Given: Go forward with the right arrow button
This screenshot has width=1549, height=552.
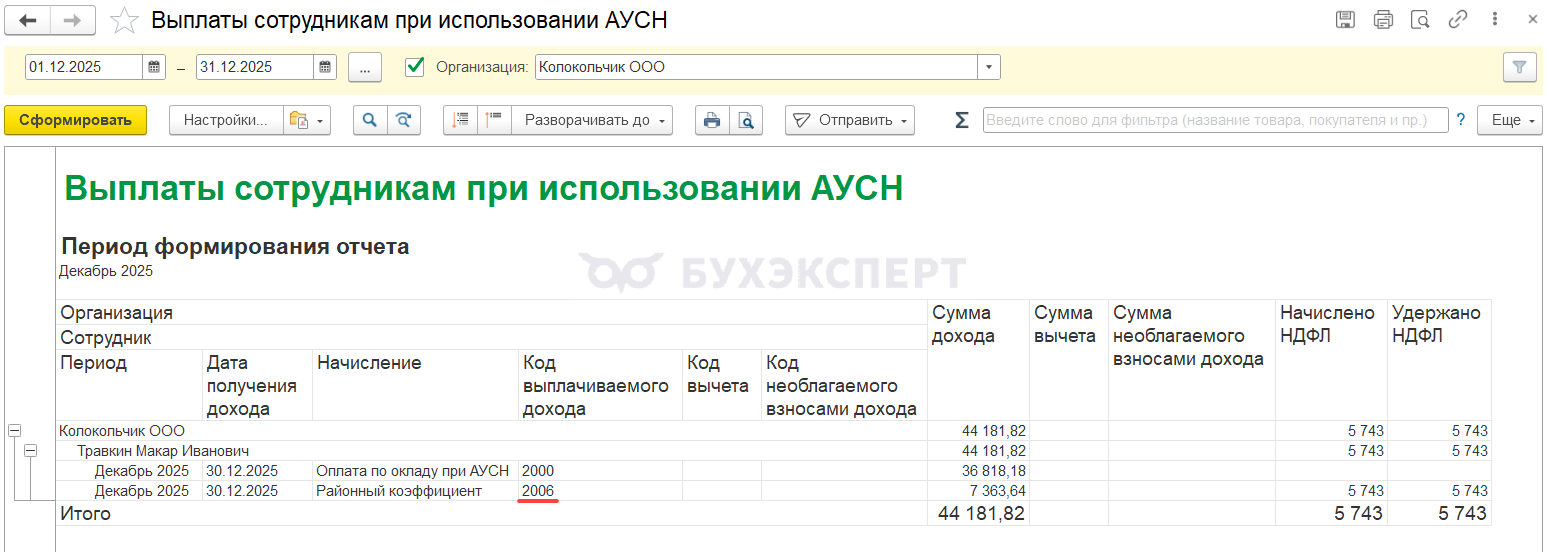Looking at the screenshot, I should click(x=73, y=20).
